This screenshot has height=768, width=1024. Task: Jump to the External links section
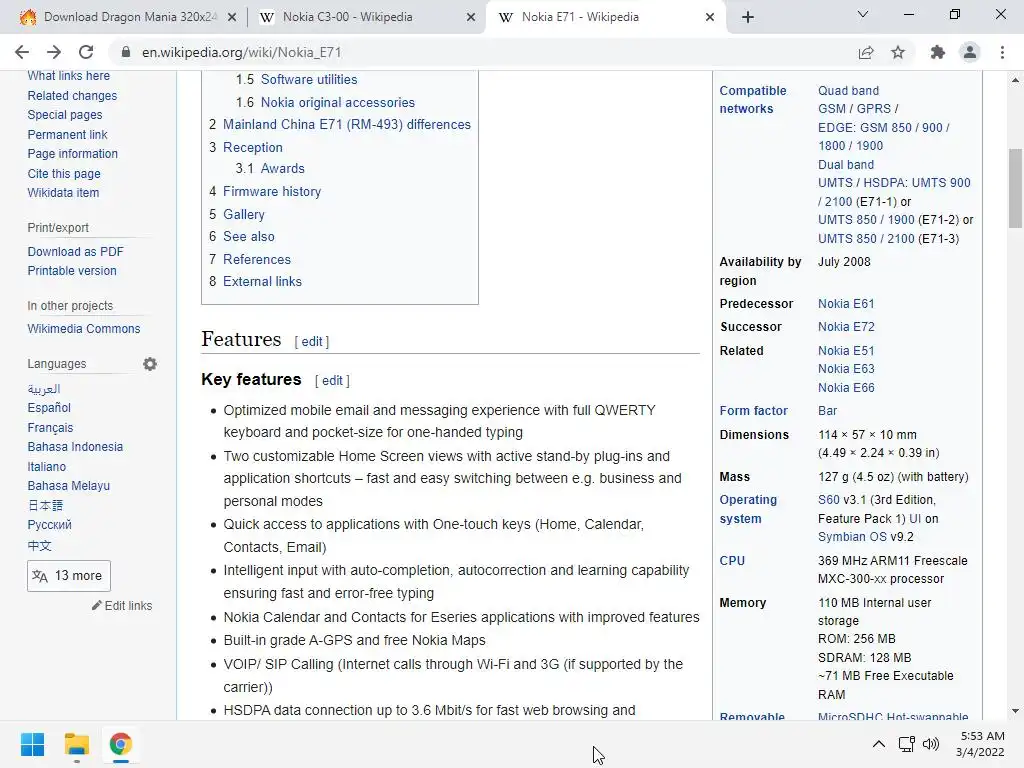coord(263,281)
